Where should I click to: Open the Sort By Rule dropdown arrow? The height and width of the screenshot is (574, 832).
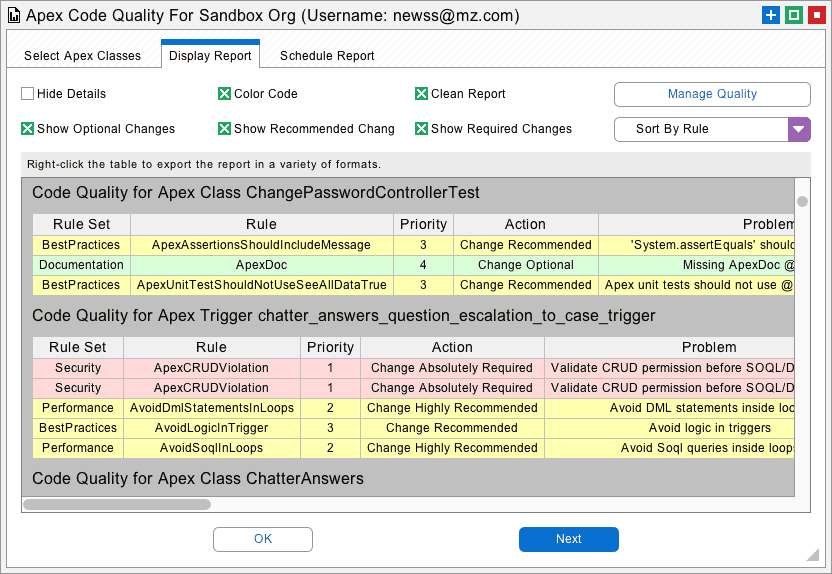(799, 129)
